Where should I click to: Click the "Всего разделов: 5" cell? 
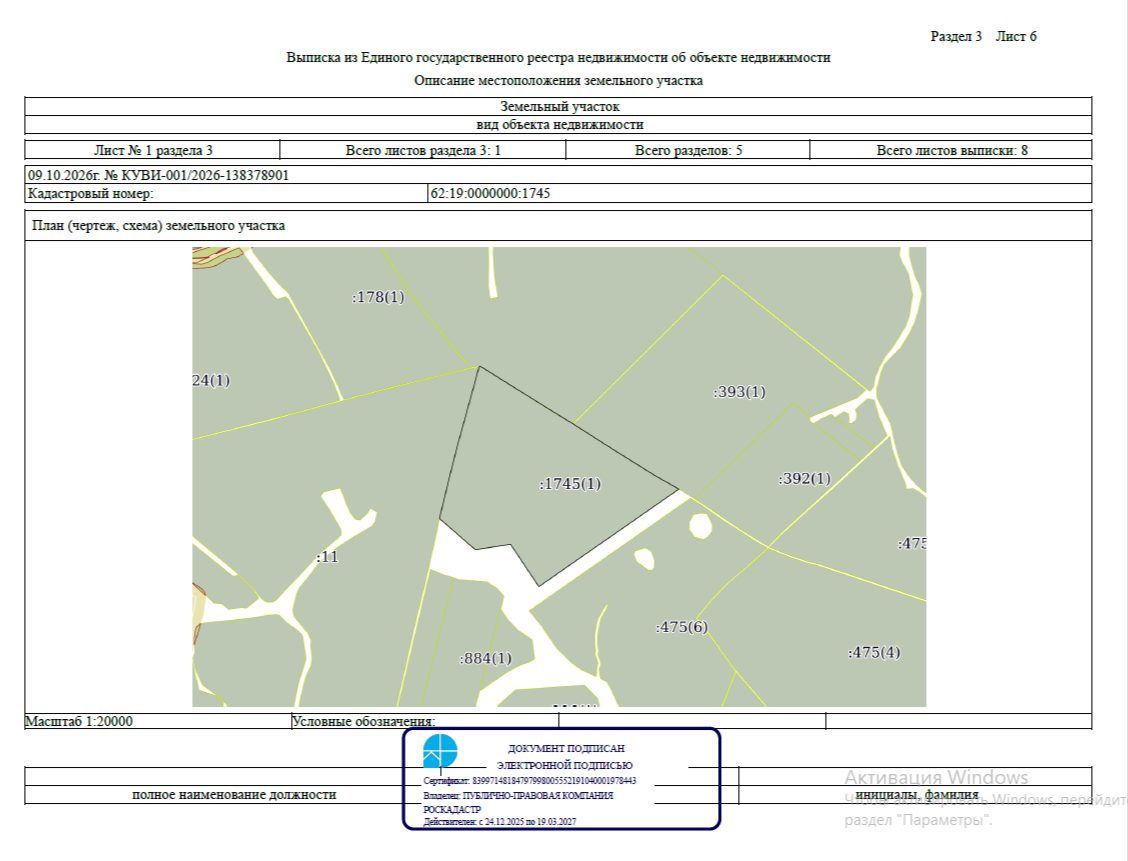point(688,150)
